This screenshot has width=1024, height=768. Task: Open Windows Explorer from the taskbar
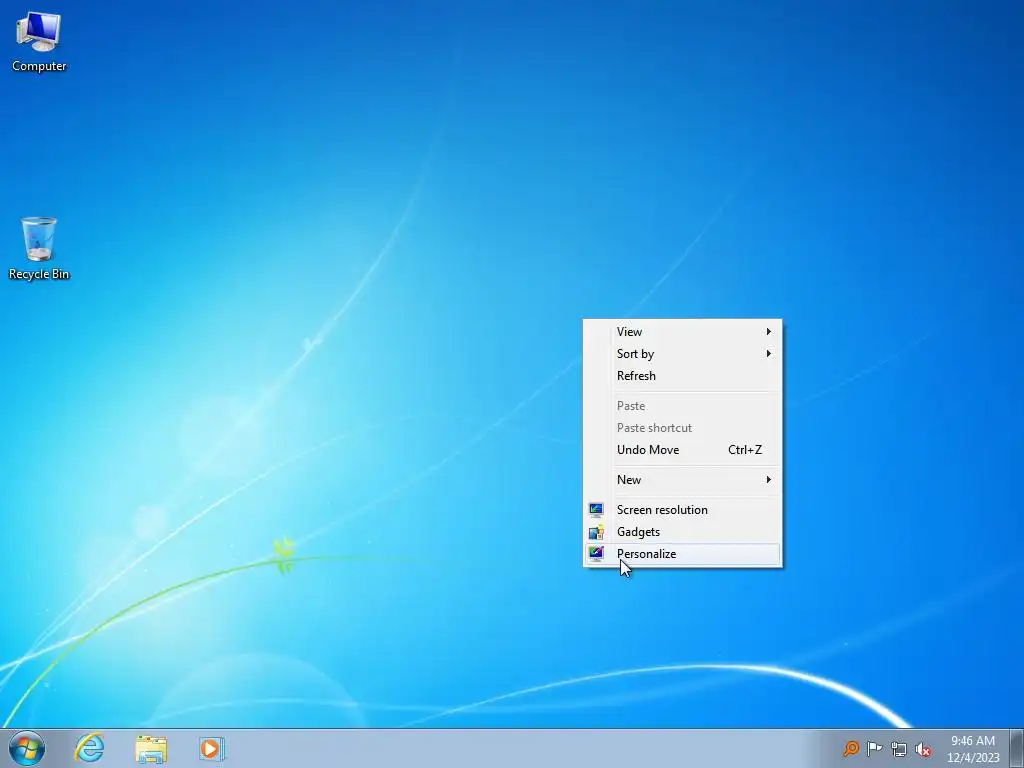point(151,749)
